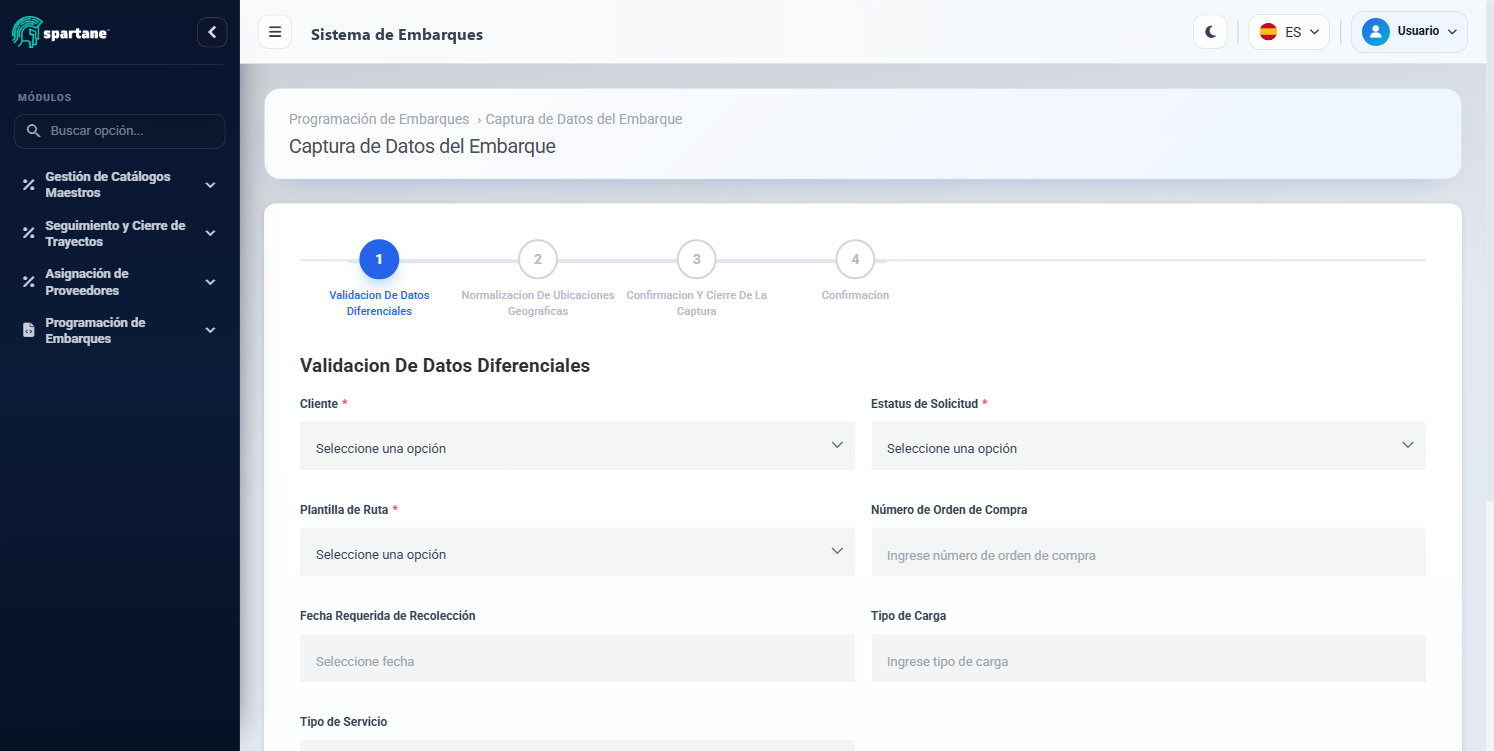1494x751 pixels.
Task: Expand Programación de Embarques chevron in sidebar
Action: point(210,330)
